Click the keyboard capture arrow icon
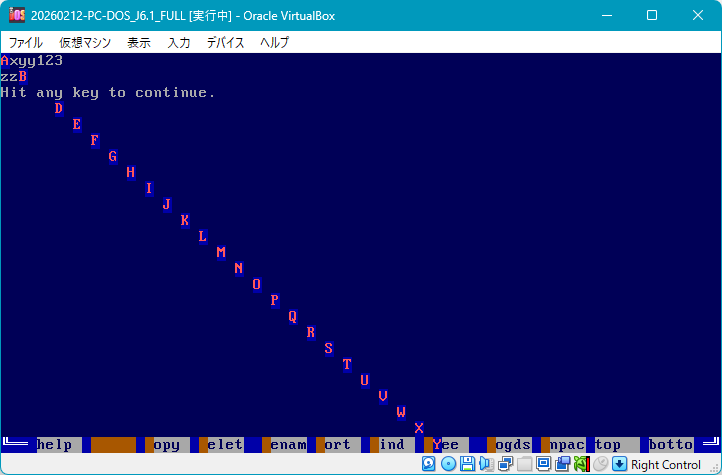Screen dimensions: 722x475 pyautogui.click(x=619, y=464)
